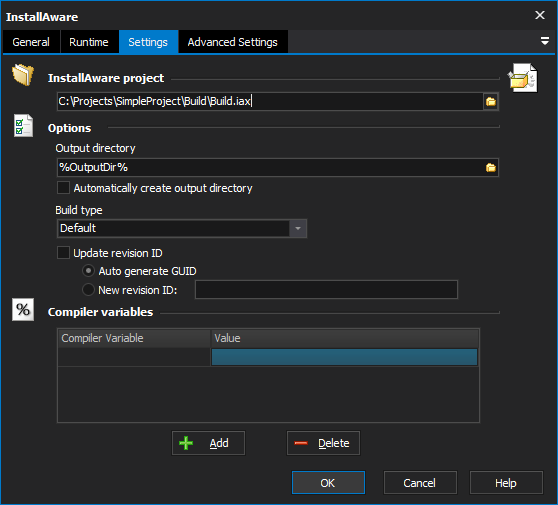Click the InstallAware package icon at top right
The height and width of the screenshot is (505, 558).
pyautogui.click(x=522, y=78)
